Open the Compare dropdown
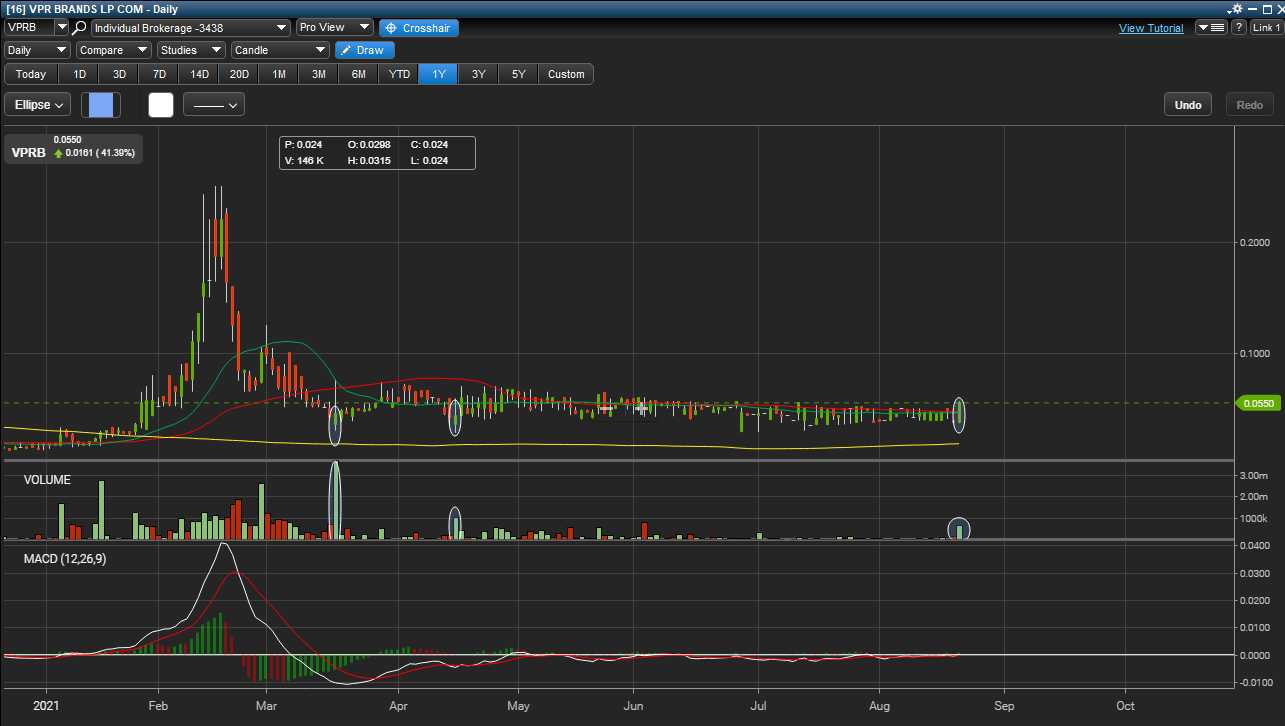This screenshot has height=726, width=1285. (x=114, y=50)
